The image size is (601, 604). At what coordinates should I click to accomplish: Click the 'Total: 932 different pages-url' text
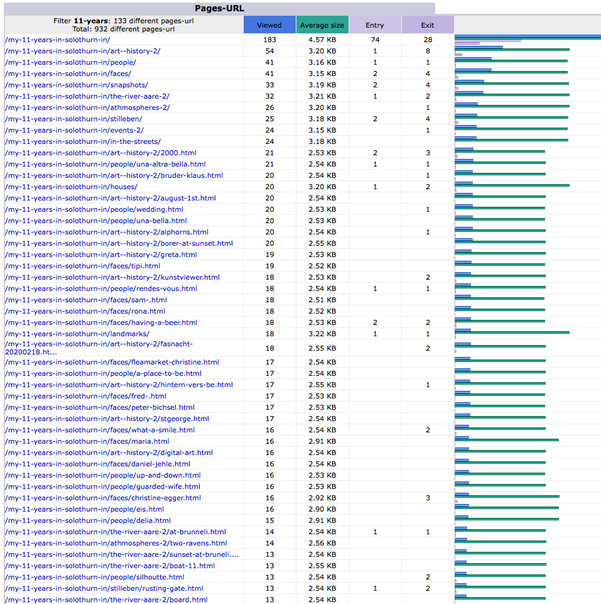pyautogui.click(x=123, y=29)
